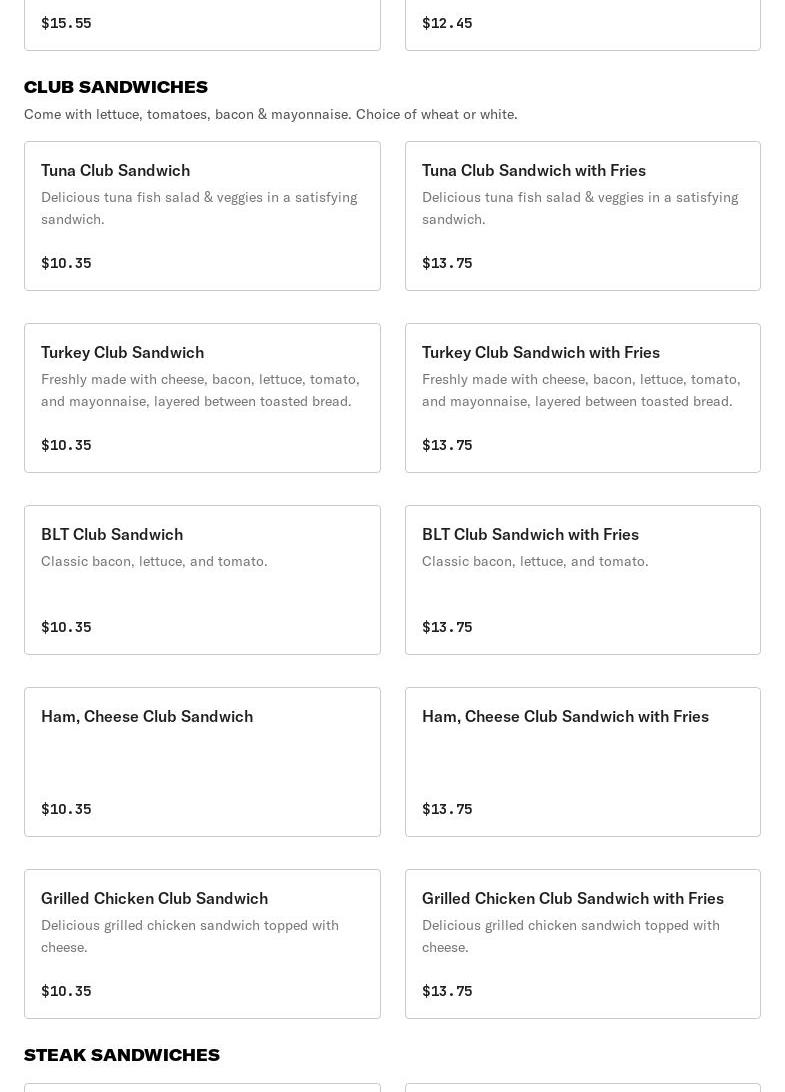Click the Steak Sandwiches section heading
This screenshot has height=1092, width=785.
(122, 1055)
